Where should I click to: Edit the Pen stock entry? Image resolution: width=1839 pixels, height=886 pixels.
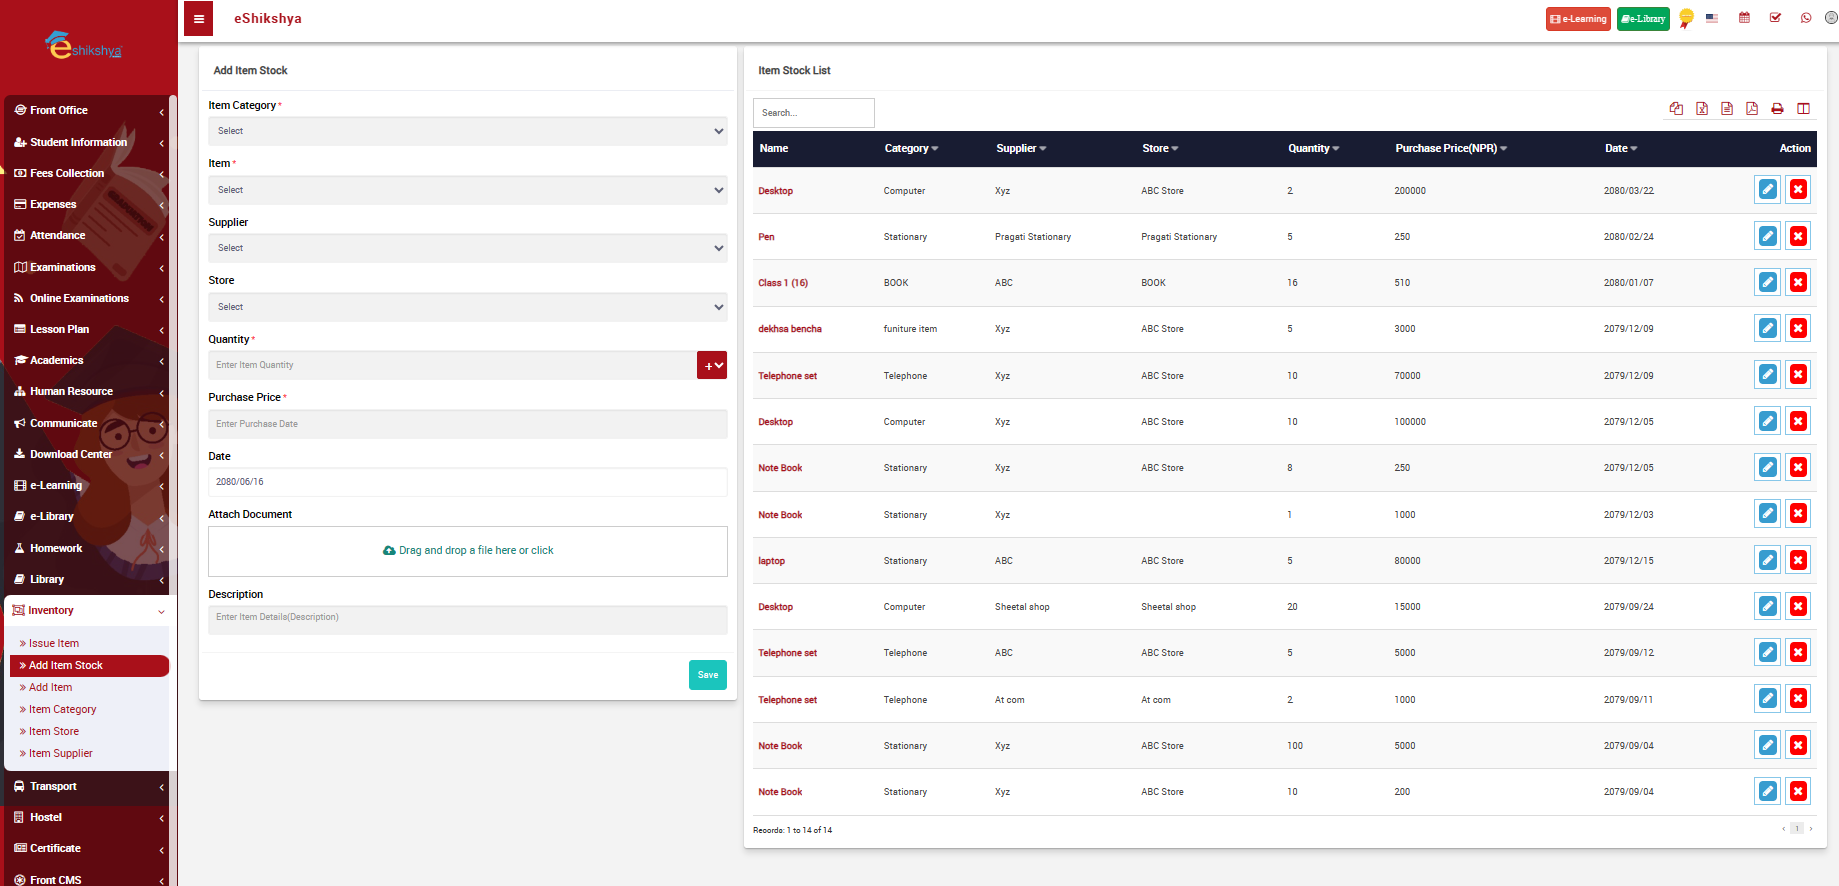tap(1767, 236)
